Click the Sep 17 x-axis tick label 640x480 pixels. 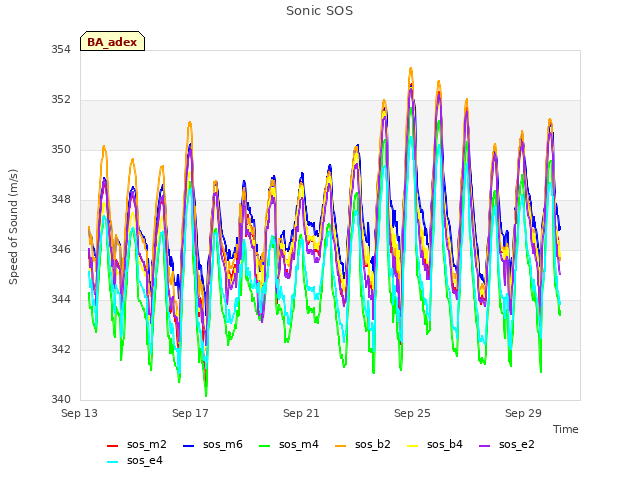(x=190, y=413)
